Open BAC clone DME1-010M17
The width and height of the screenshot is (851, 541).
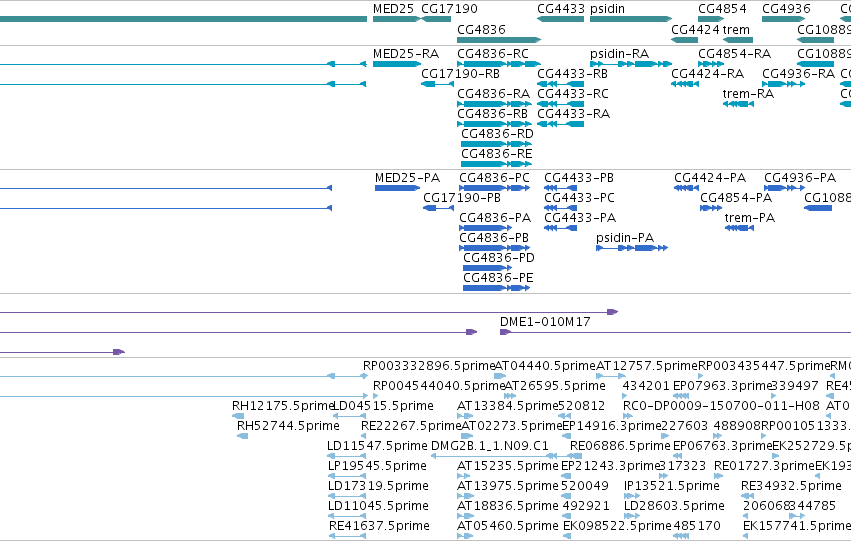[x=545, y=322]
